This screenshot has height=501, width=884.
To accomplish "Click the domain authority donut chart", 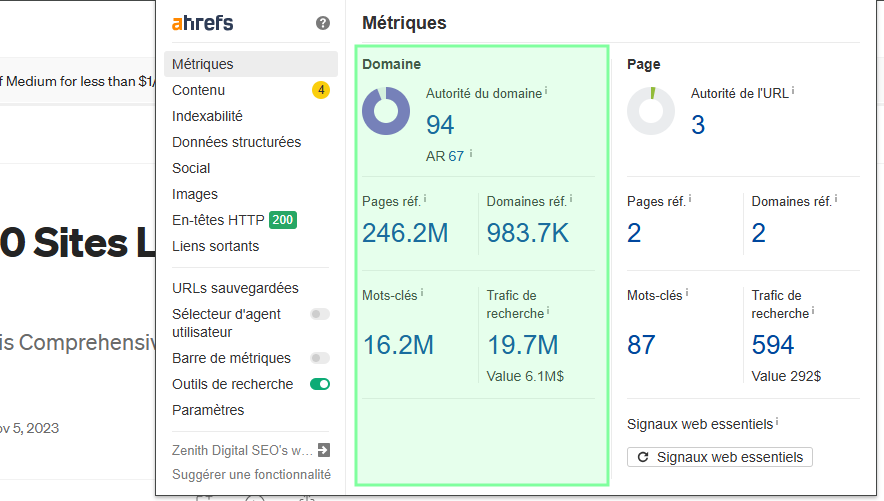I will tap(386, 110).
